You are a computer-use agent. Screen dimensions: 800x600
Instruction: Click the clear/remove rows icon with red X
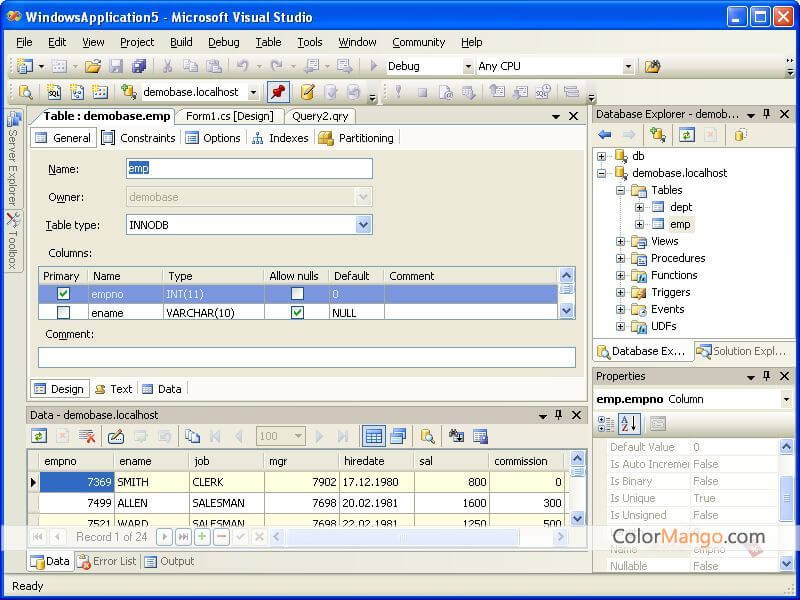(87, 436)
